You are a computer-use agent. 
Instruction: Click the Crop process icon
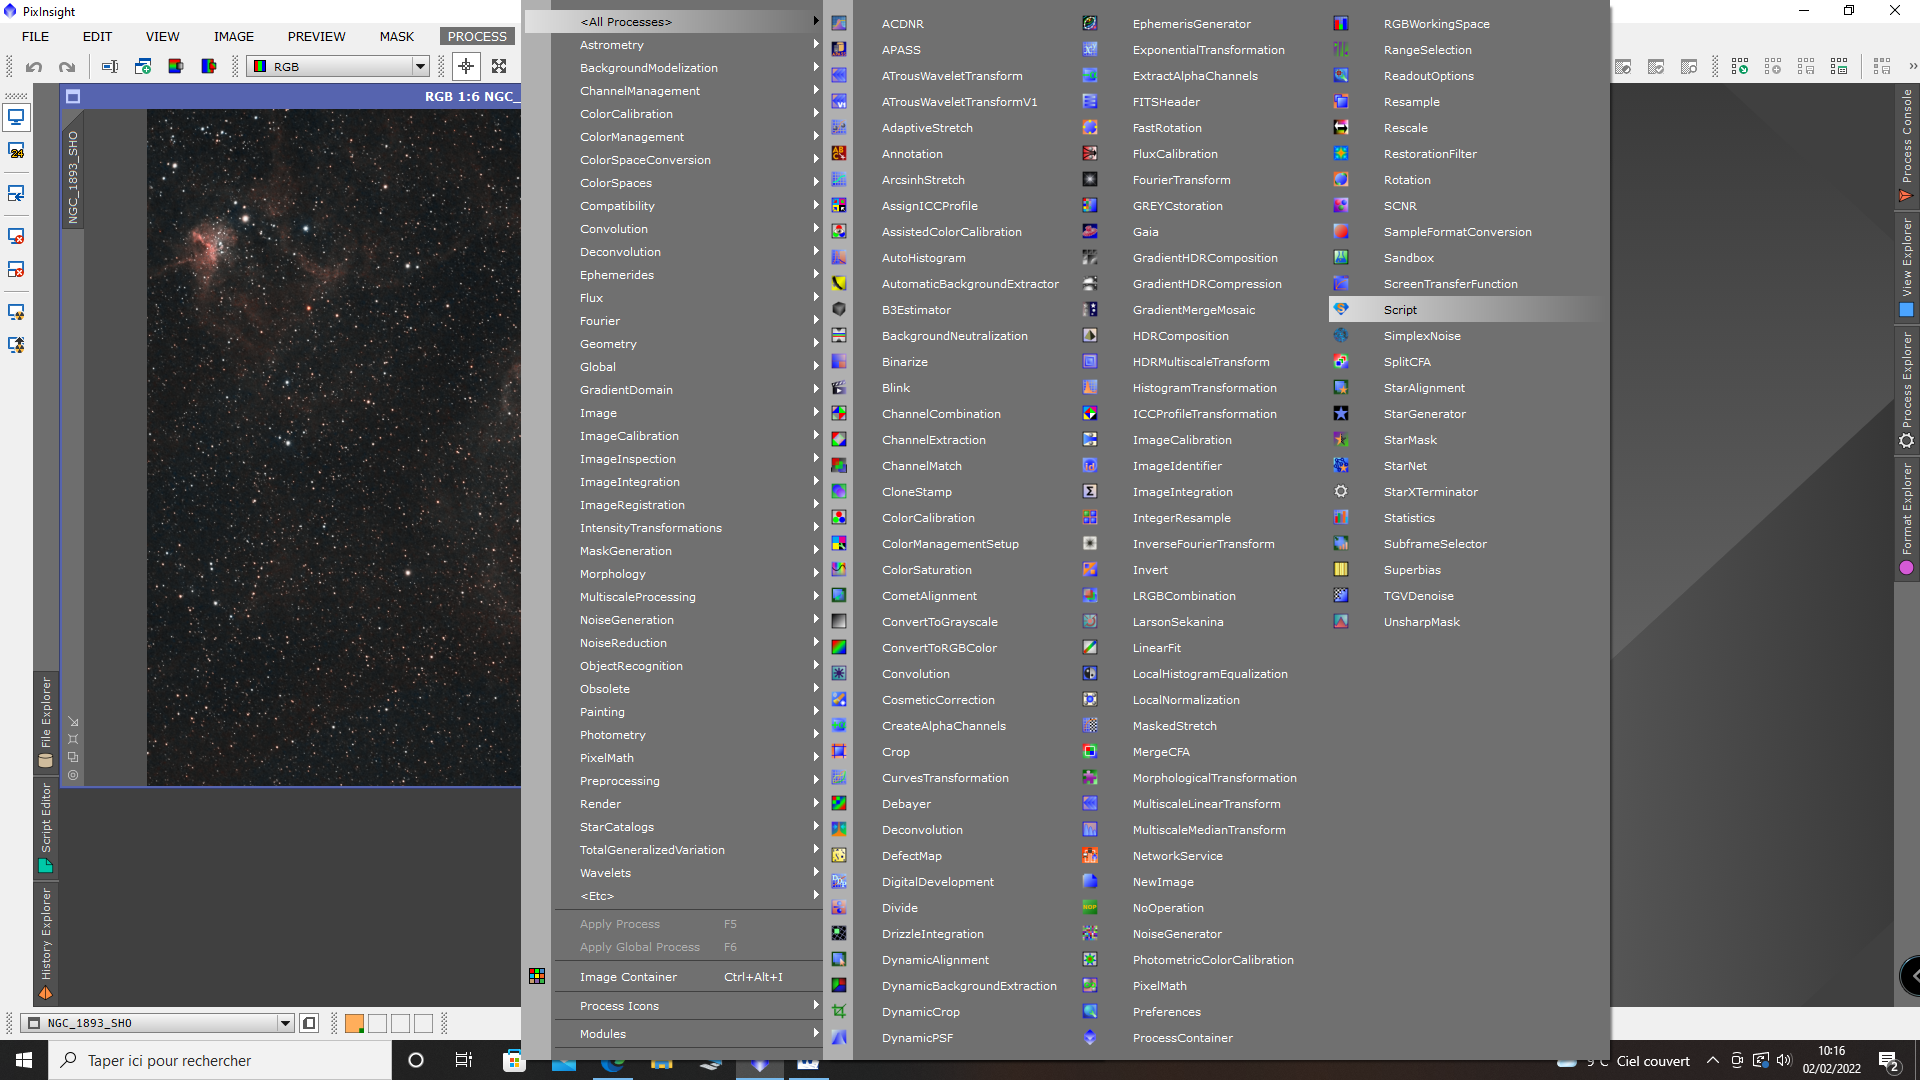[839, 752]
